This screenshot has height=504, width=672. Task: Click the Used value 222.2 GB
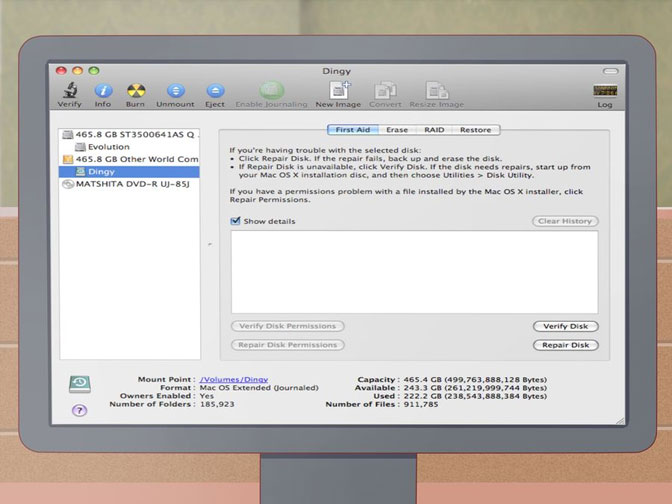click(475, 396)
